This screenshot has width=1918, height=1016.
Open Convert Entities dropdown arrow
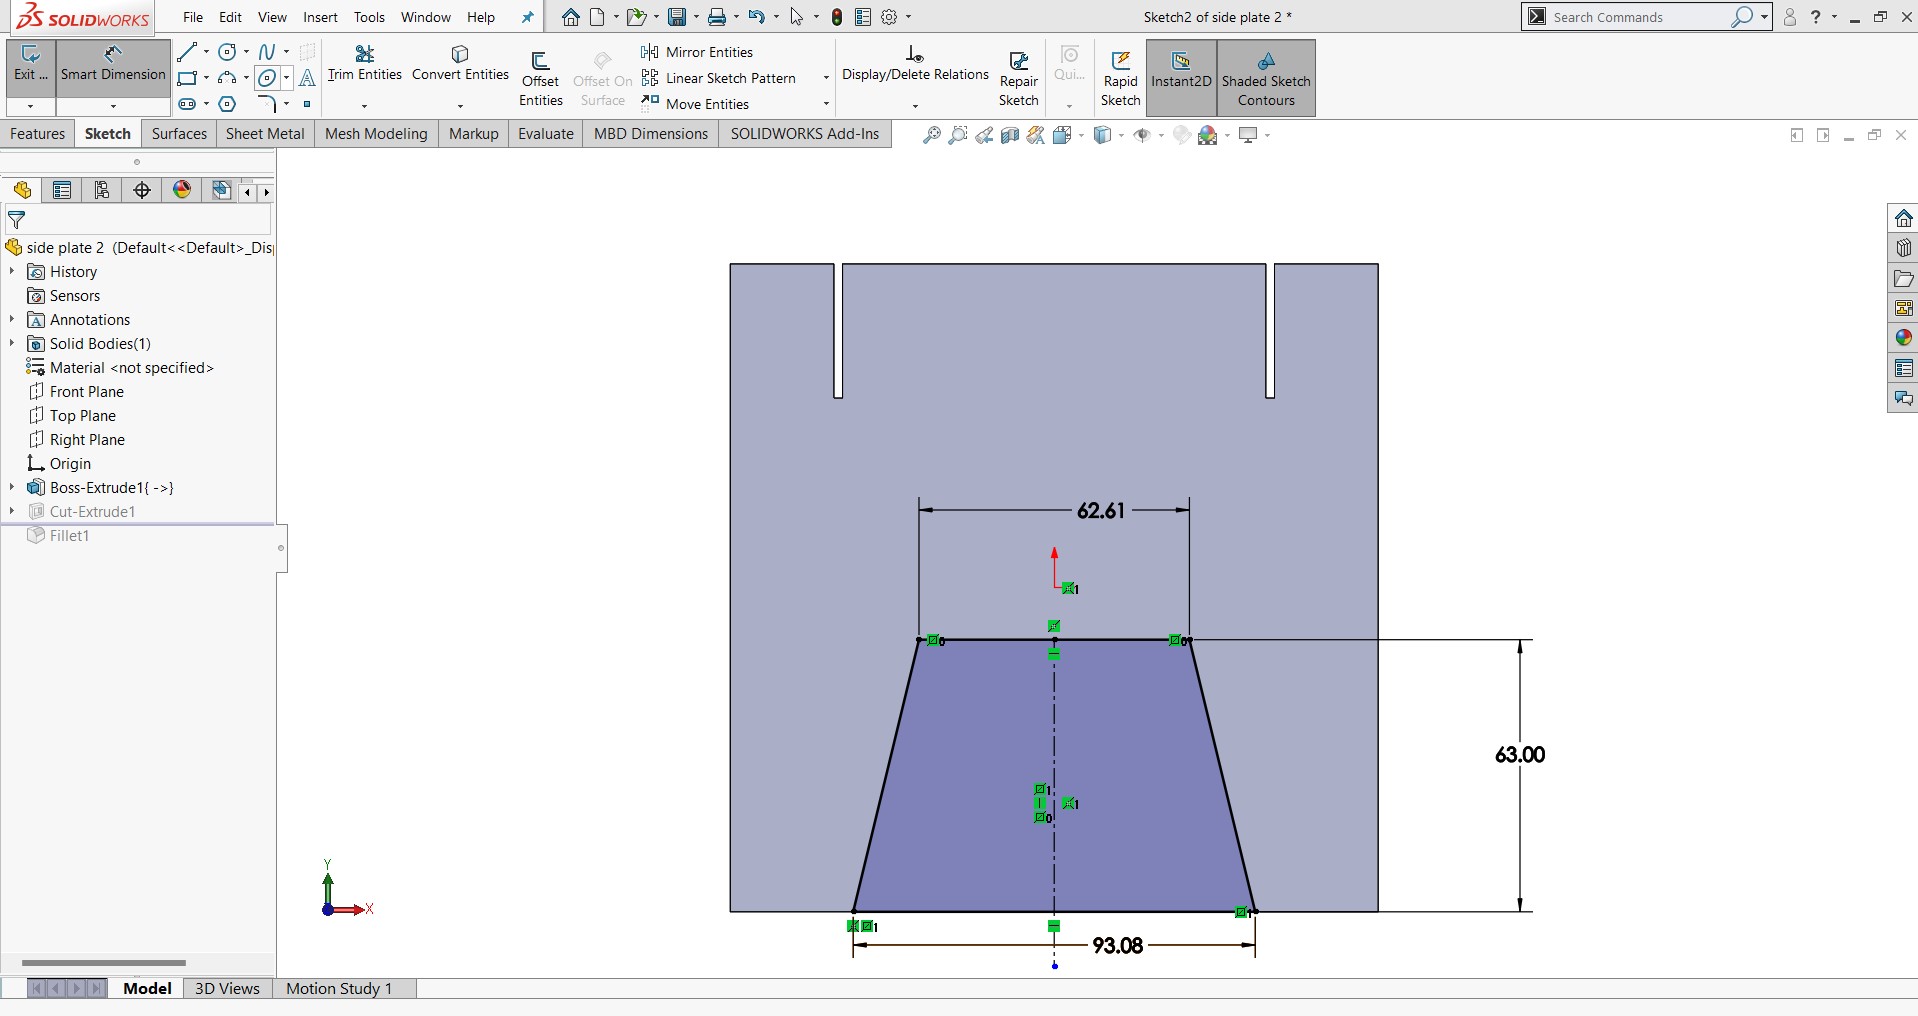460,106
